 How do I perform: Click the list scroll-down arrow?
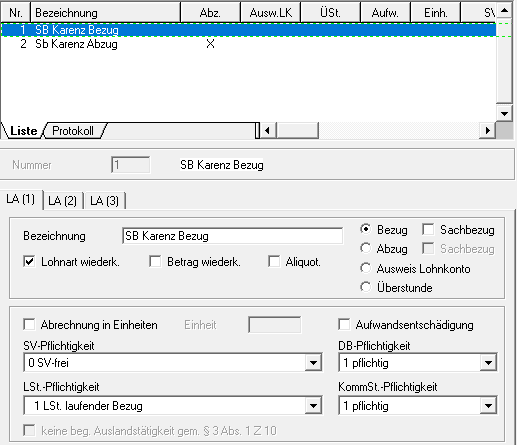(x=504, y=114)
